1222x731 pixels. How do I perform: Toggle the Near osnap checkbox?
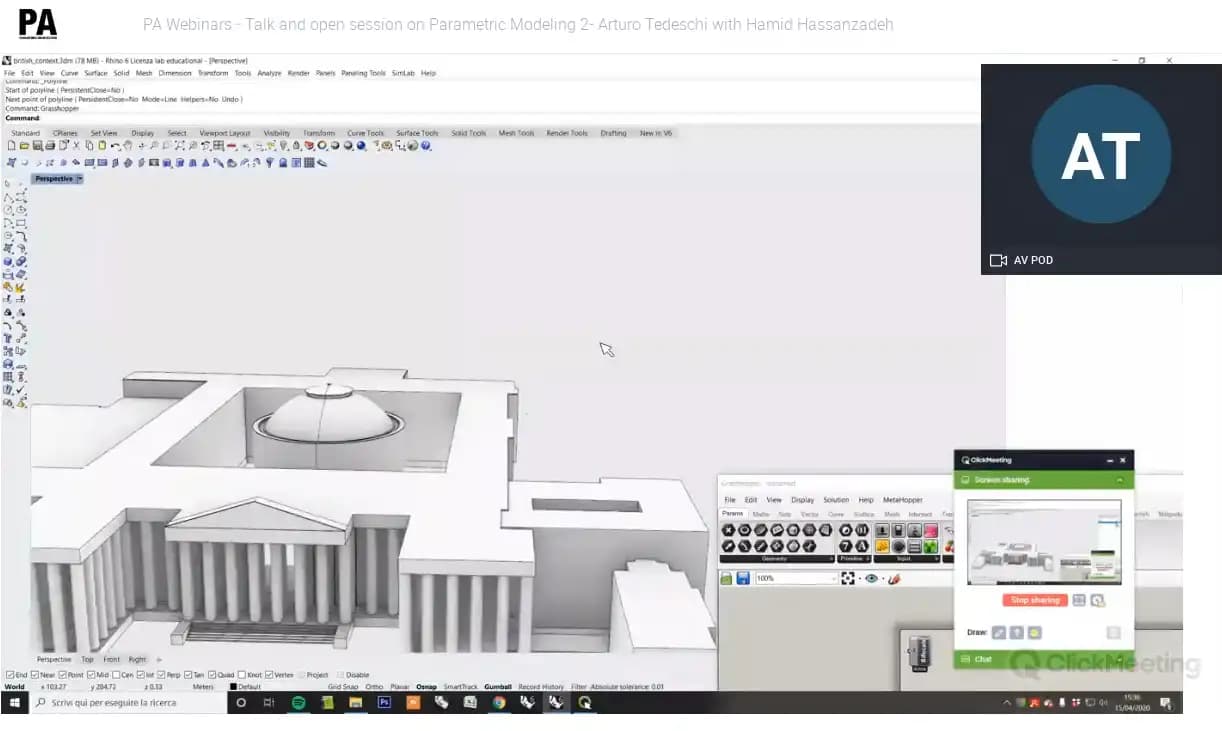(x=35, y=675)
